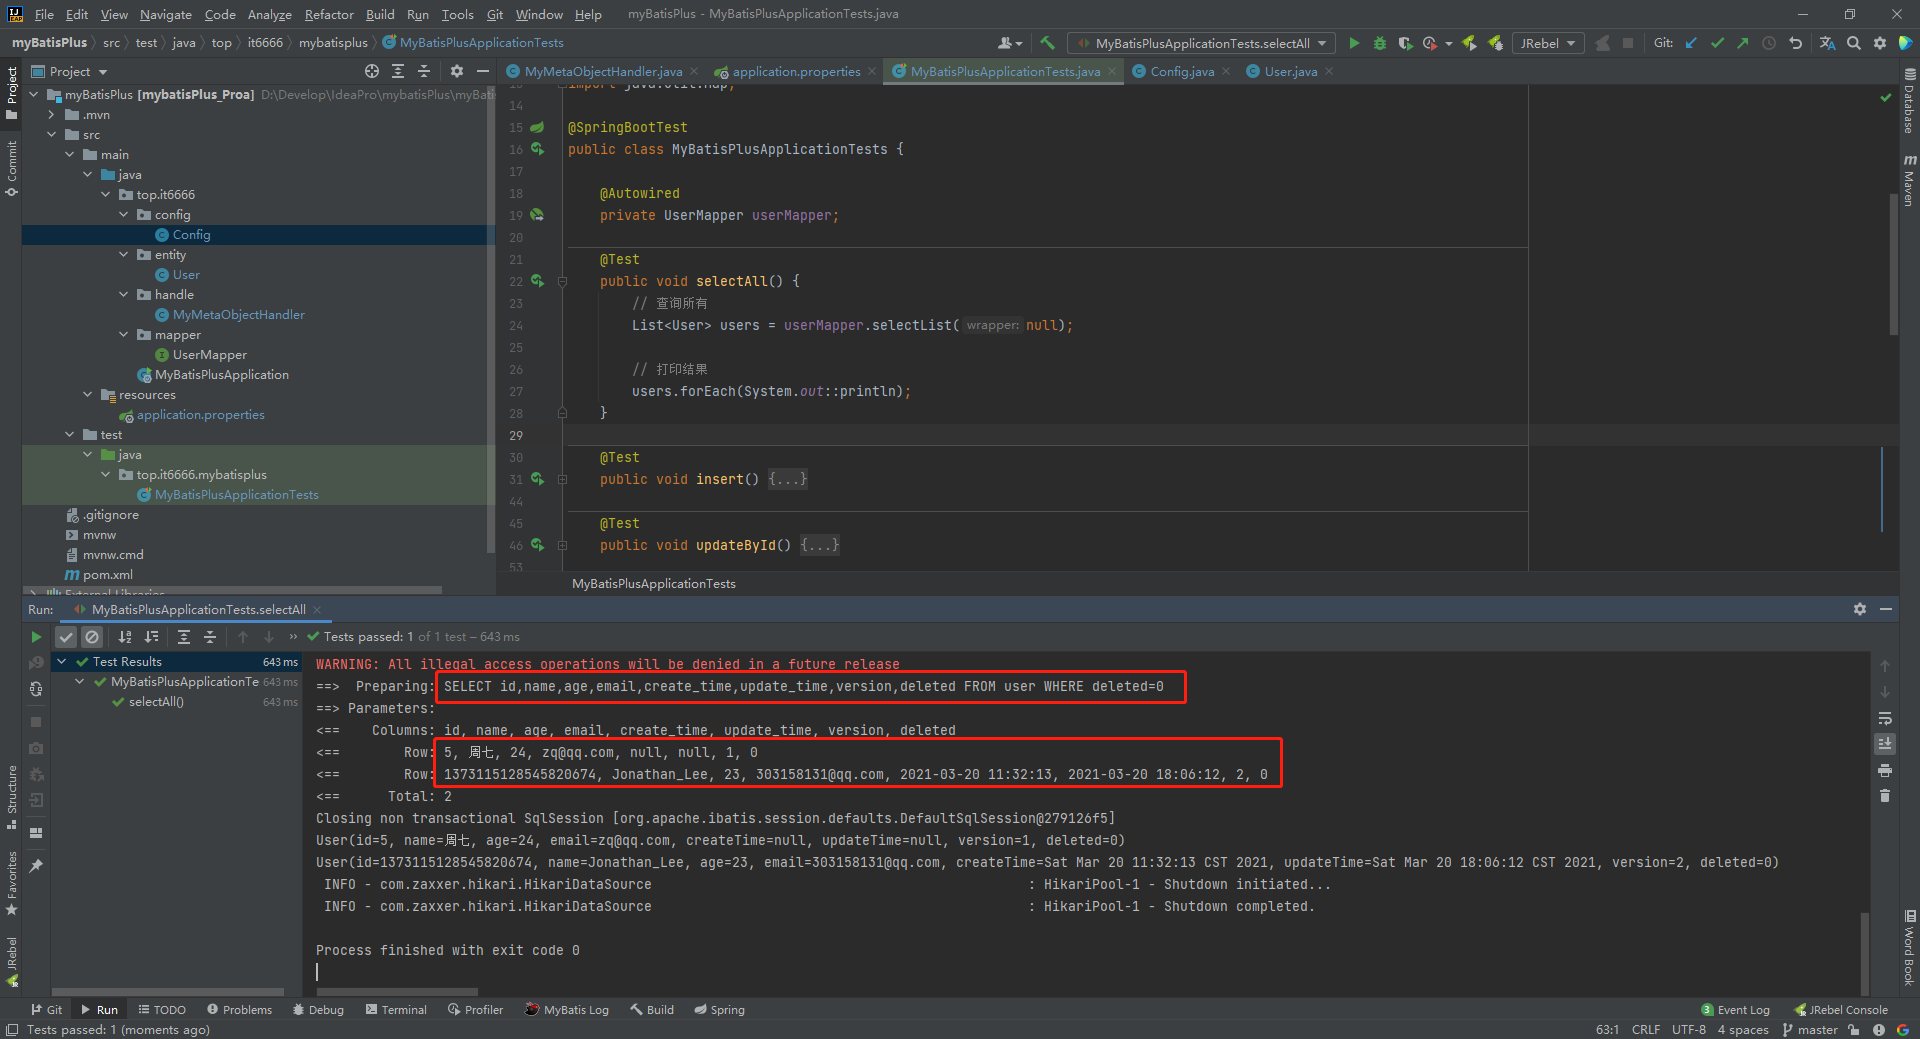Open Event Log window
This screenshot has width=1920, height=1039.
click(x=1736, y=1010)
